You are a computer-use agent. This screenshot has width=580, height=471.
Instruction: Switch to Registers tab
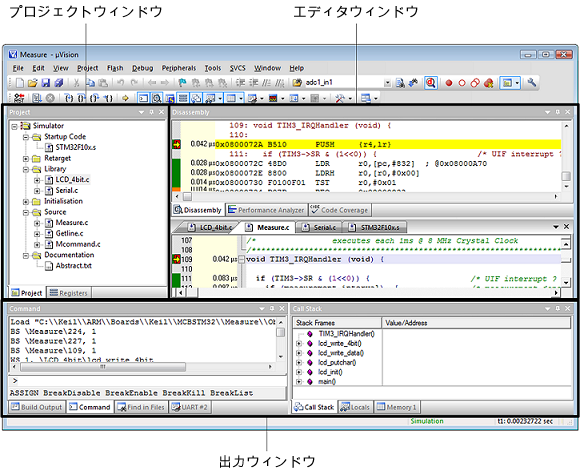click(69, 293)
